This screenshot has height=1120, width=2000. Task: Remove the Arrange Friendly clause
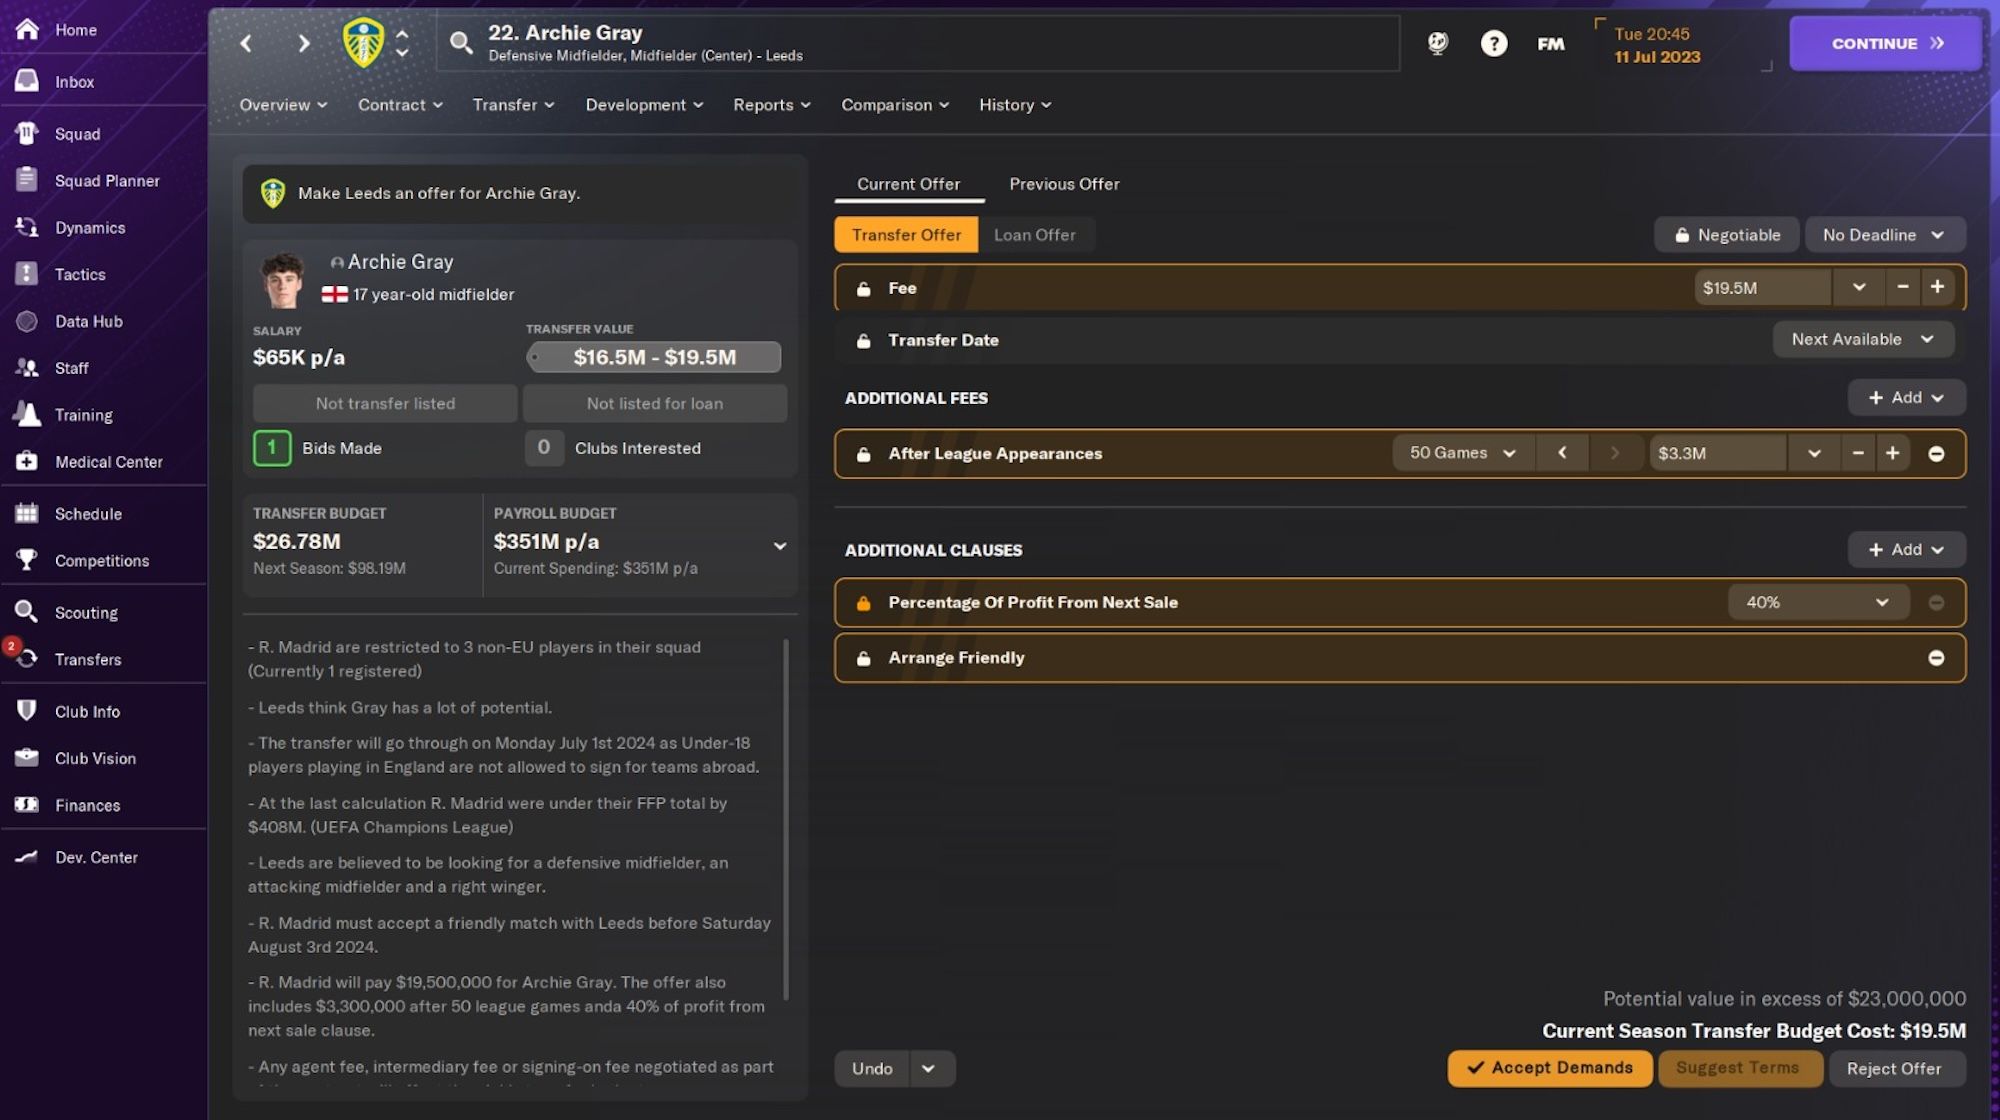[1936, 658]
